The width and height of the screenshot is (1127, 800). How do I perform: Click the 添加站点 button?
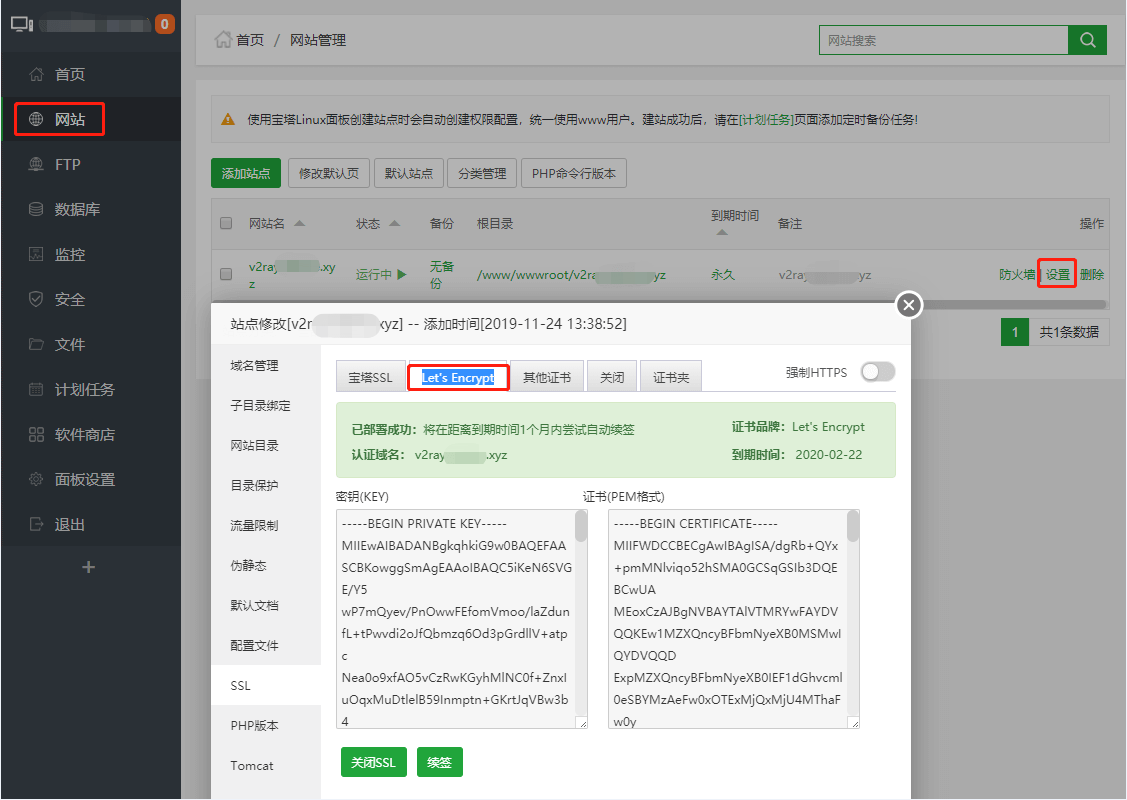[x=246, y=173]
